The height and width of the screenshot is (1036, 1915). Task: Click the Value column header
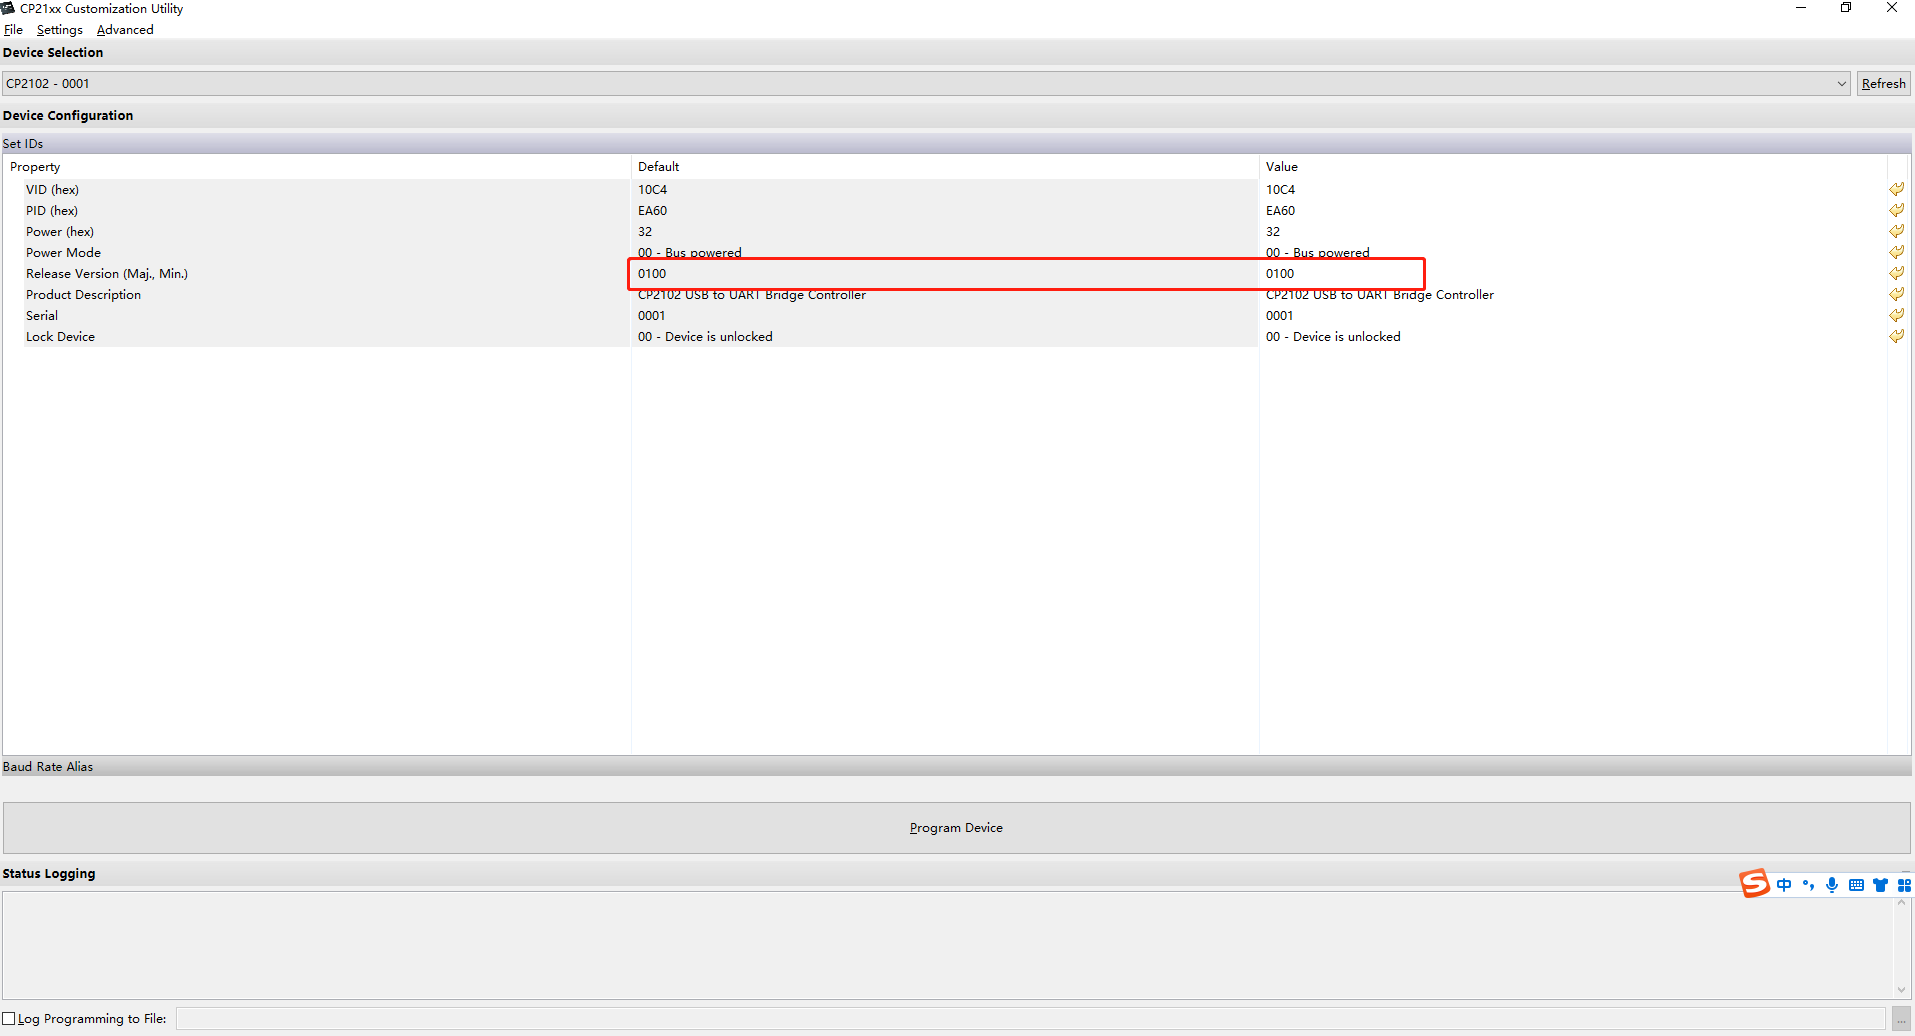coord(1572,167)
